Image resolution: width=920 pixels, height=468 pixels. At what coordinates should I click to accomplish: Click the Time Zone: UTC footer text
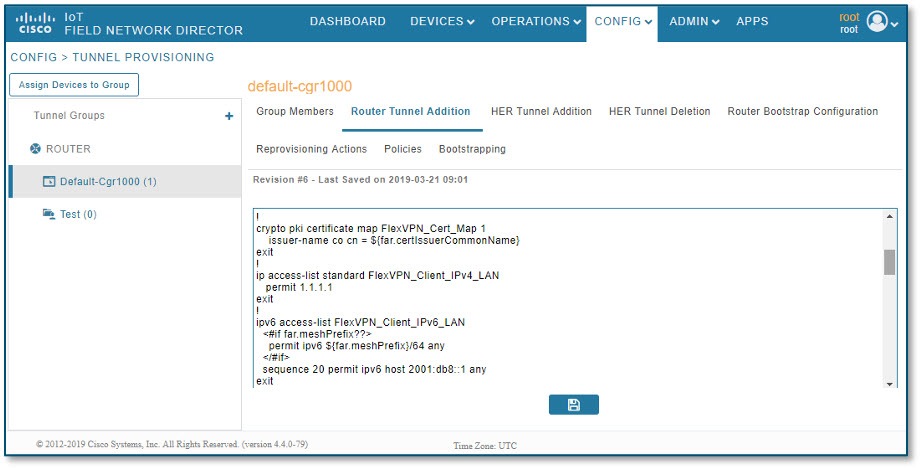485,446
